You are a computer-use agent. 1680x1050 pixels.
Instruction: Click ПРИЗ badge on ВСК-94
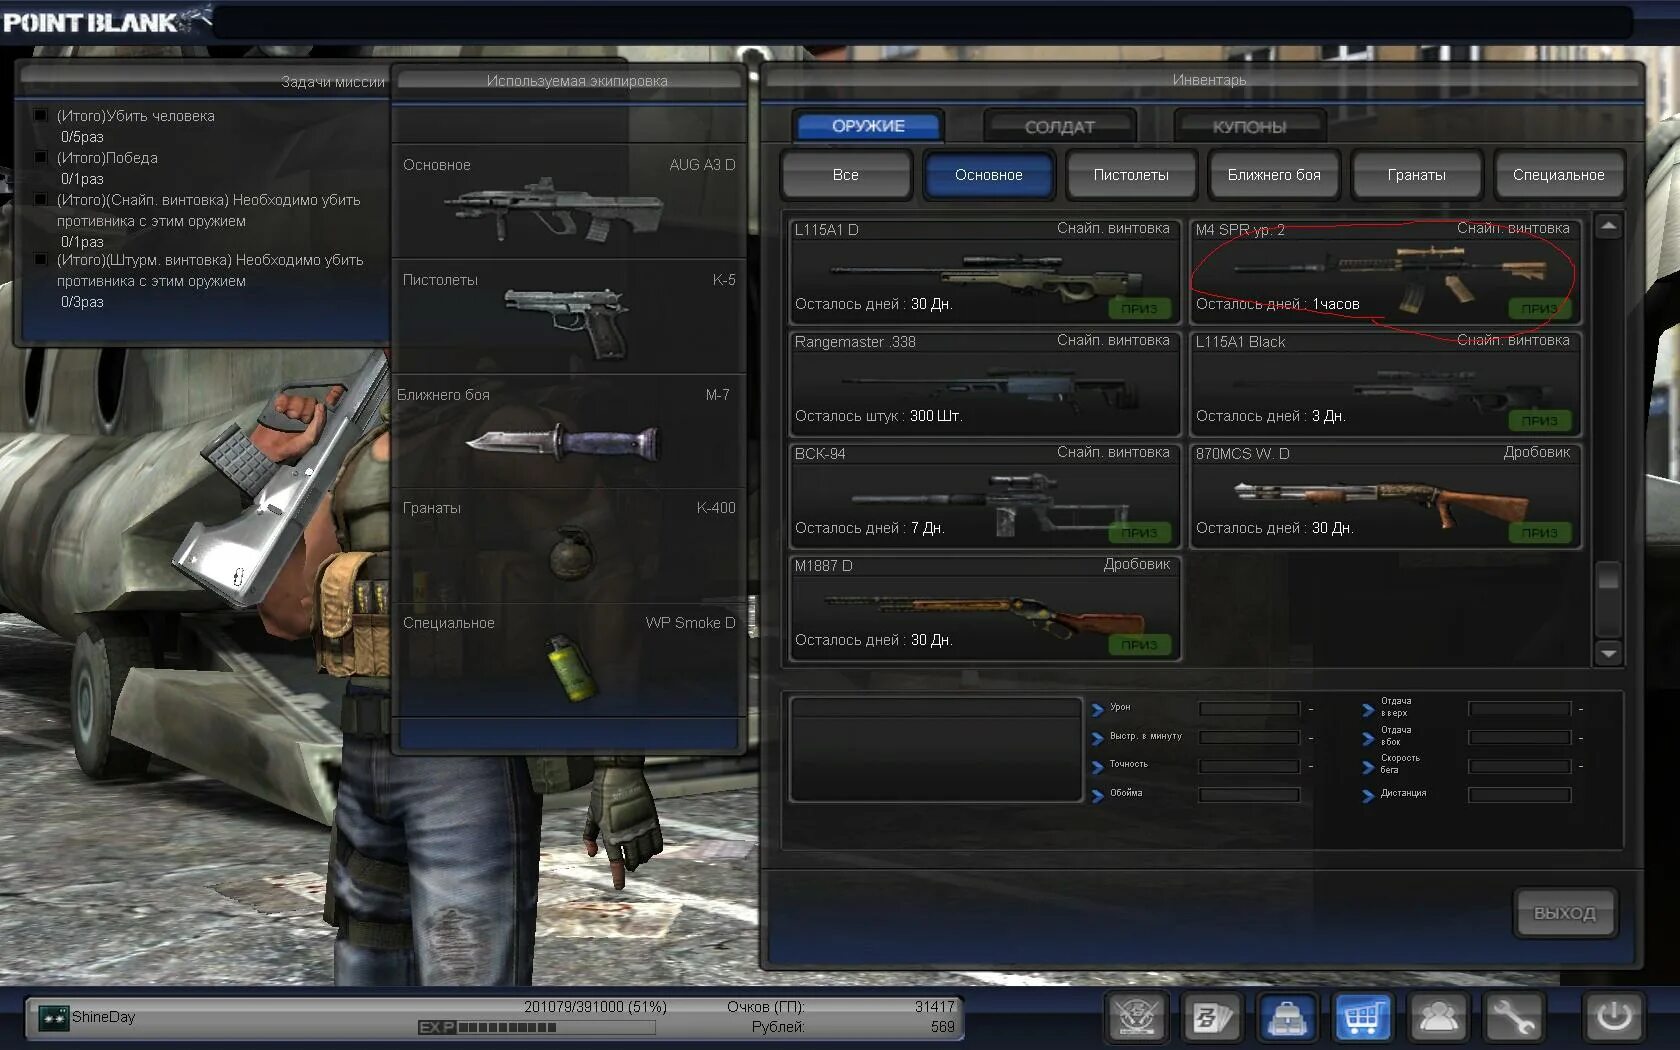pyautogui.click(x=1139, y=533)
